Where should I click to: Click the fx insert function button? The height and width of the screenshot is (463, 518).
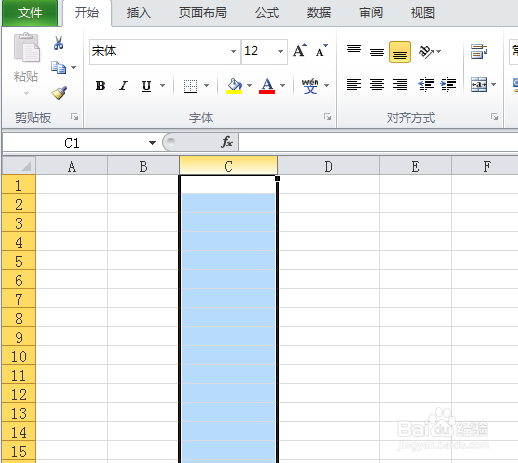(227, 142)
